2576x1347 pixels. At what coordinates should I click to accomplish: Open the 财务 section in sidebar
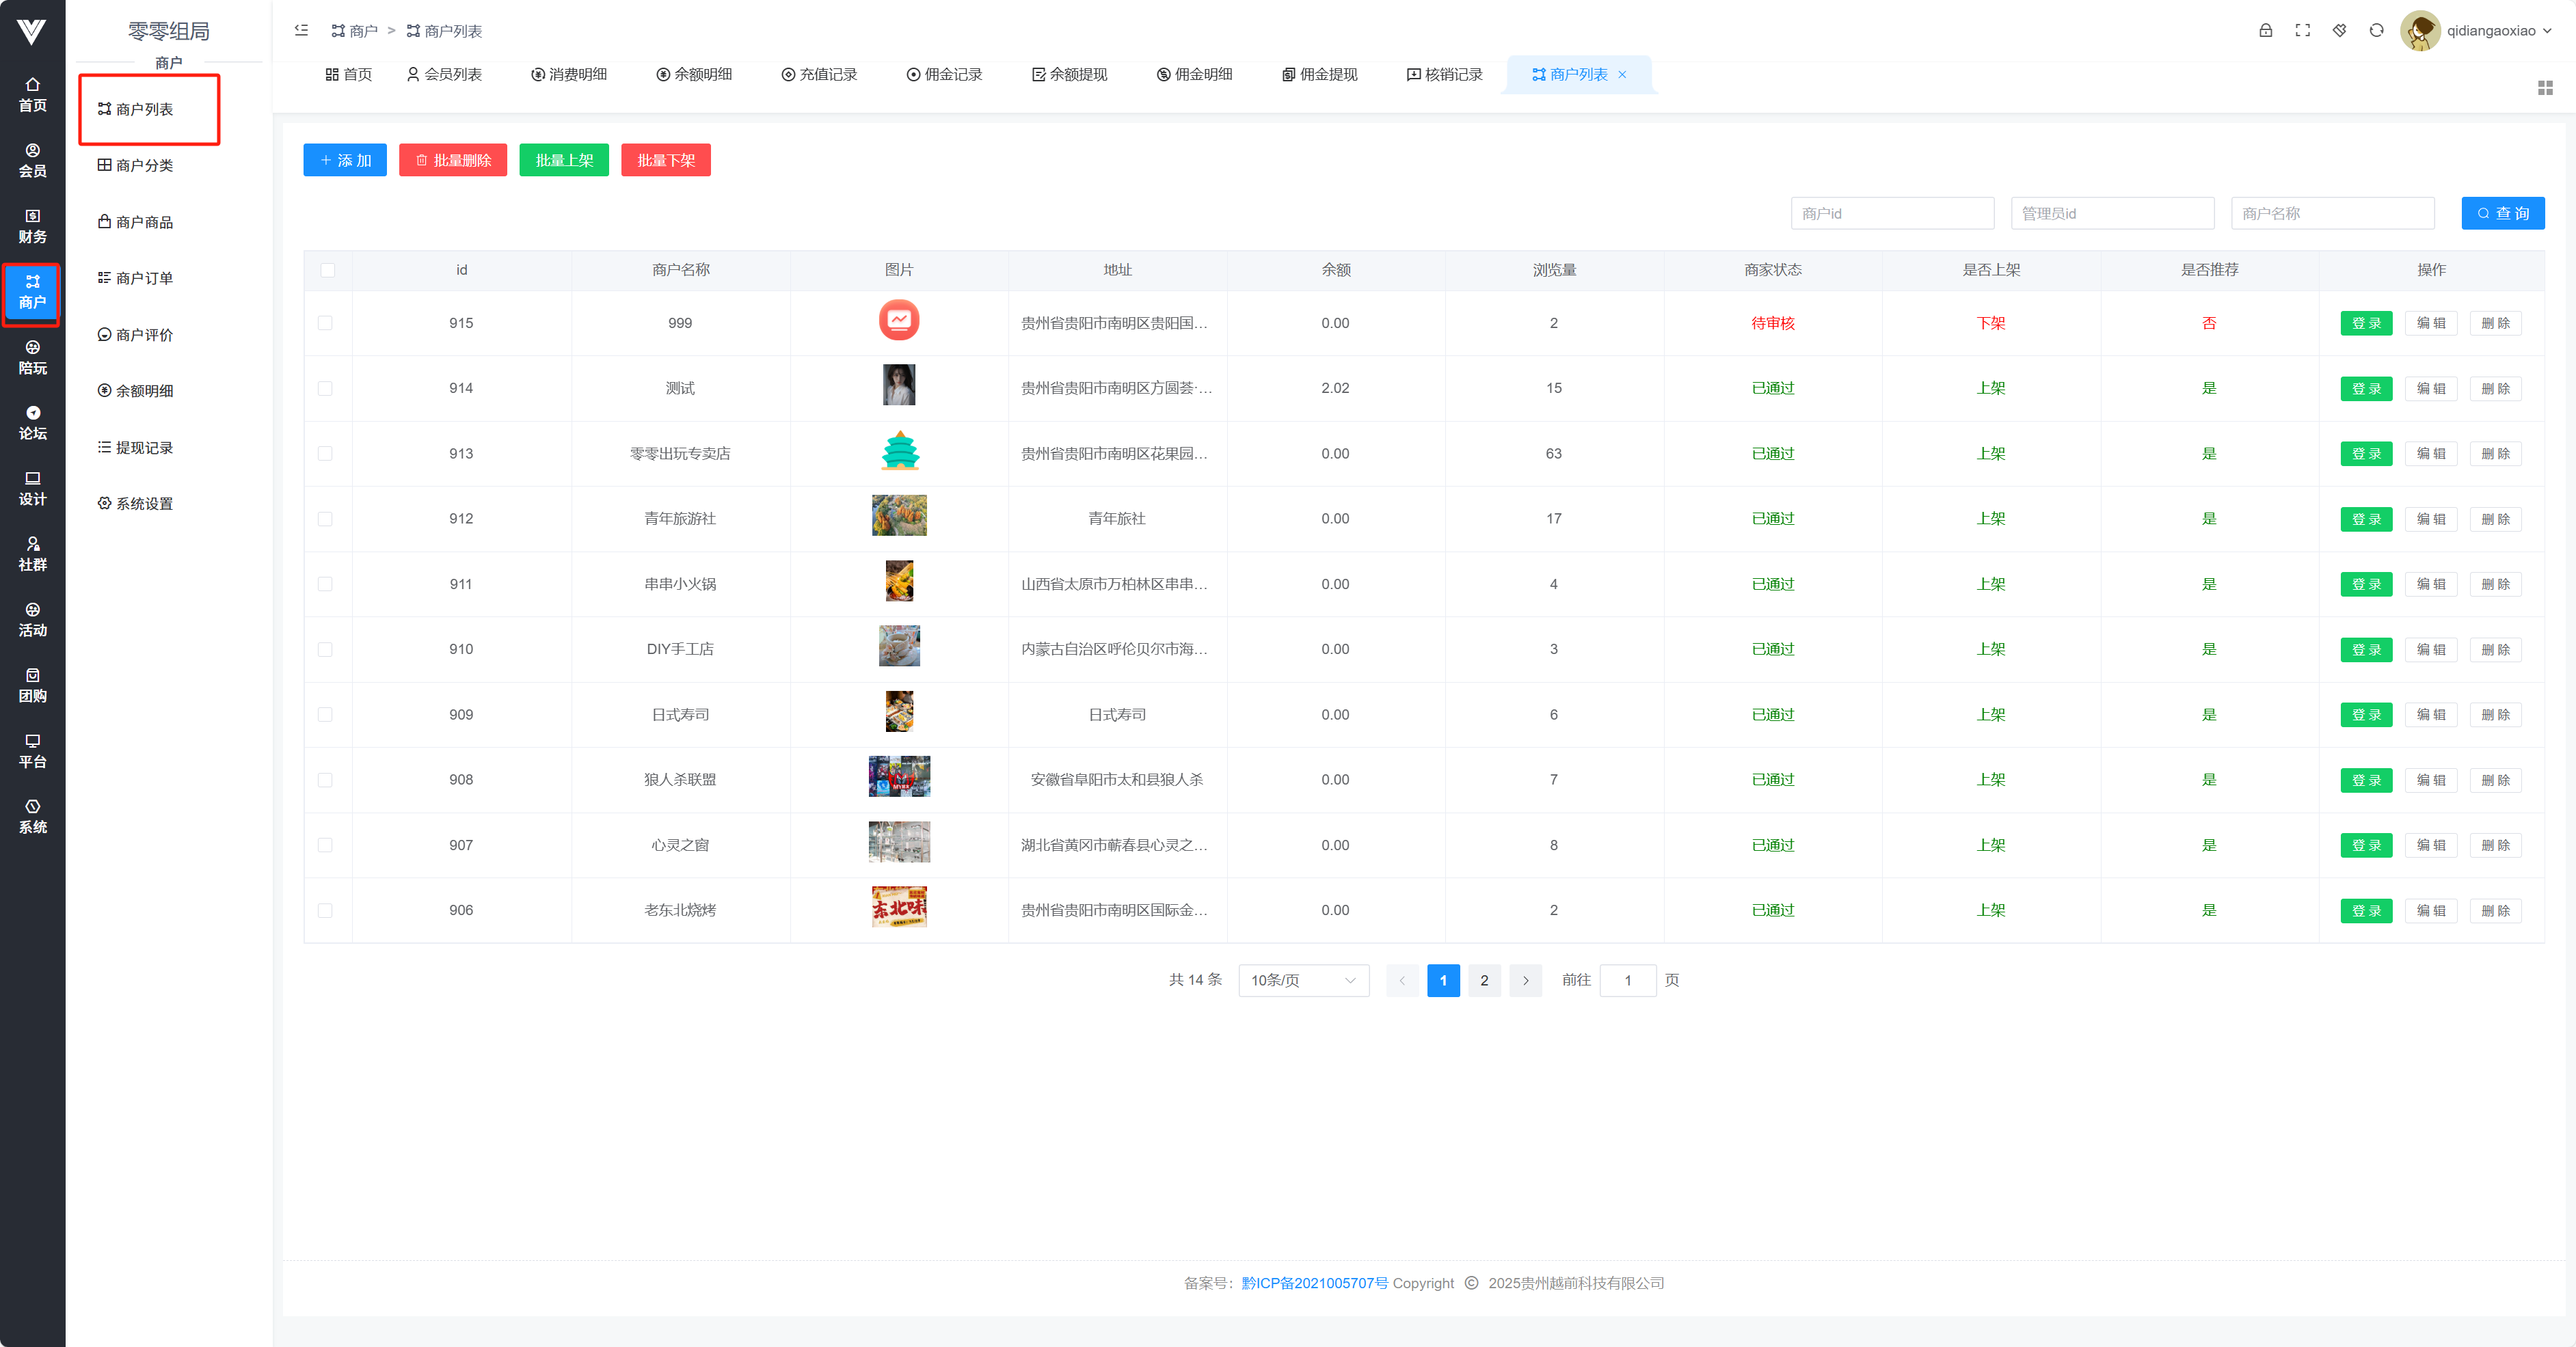click(x=32, y=226)
